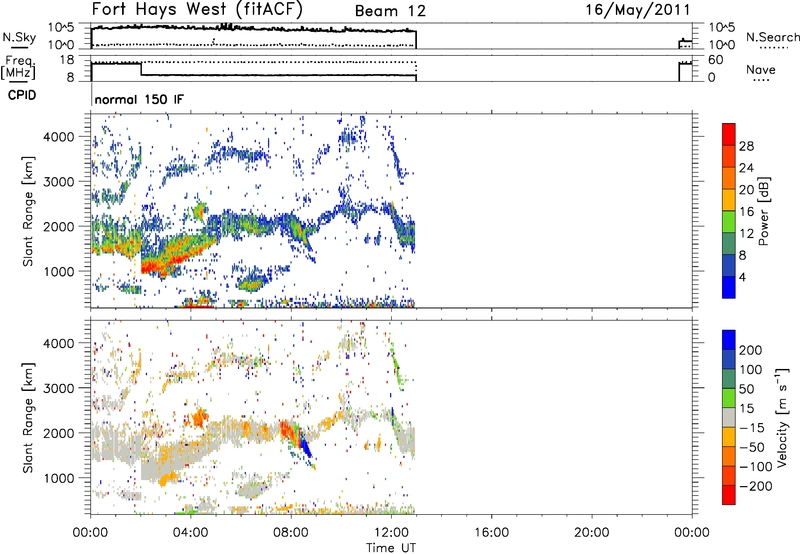Click the Power [dB] color bar label

point(763,211)
